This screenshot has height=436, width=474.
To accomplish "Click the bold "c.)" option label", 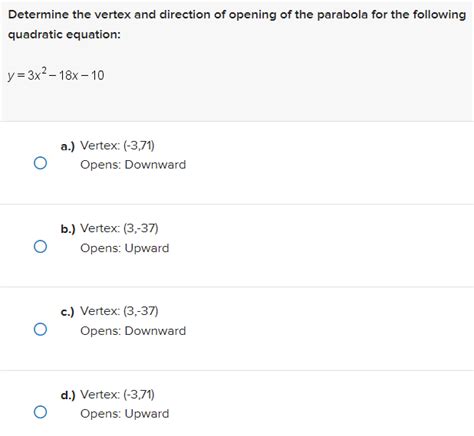I will 68,312.
